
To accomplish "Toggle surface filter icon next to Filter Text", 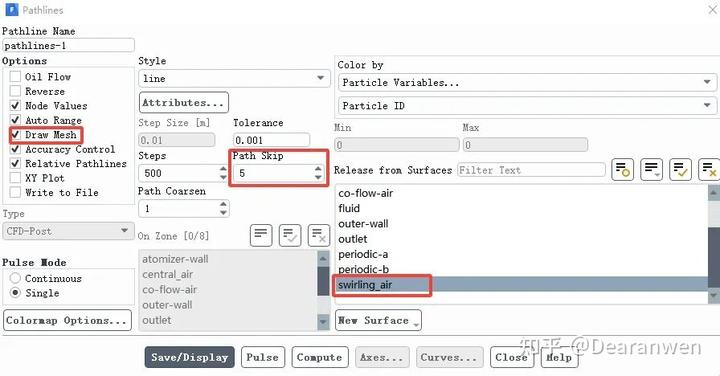I will click(623, 169).
